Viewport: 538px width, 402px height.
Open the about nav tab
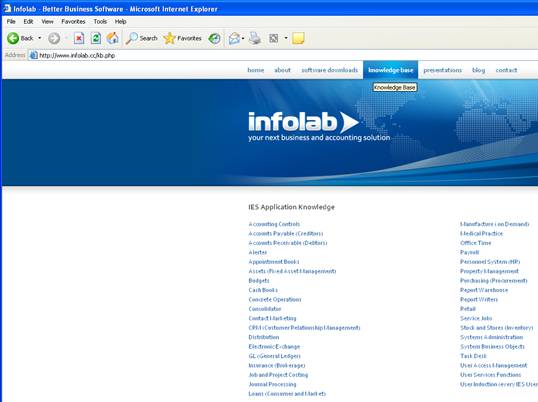(282, 70)
